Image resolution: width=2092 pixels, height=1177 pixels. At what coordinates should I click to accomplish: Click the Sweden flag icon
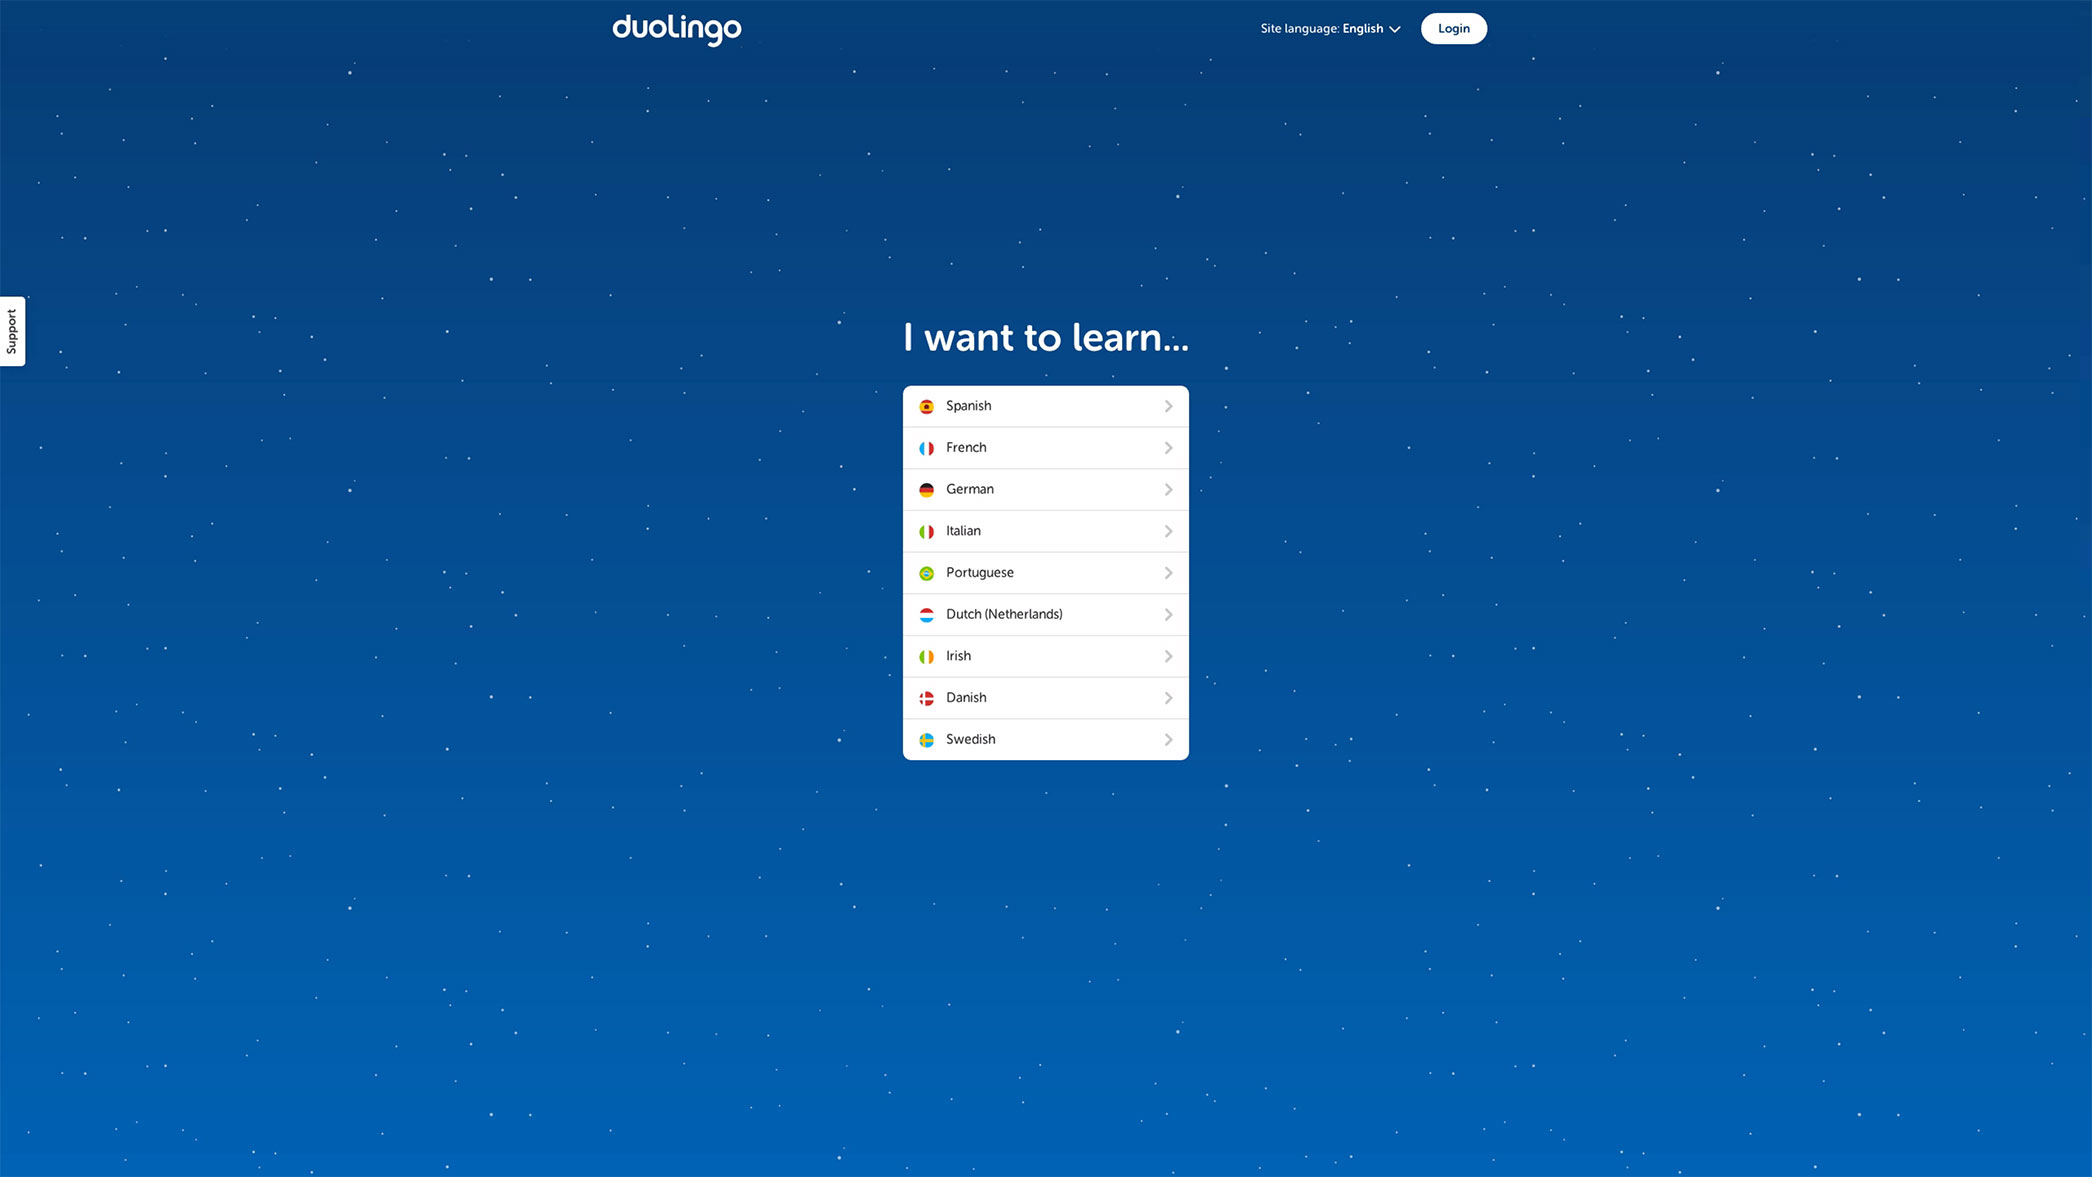pos(926,740)
